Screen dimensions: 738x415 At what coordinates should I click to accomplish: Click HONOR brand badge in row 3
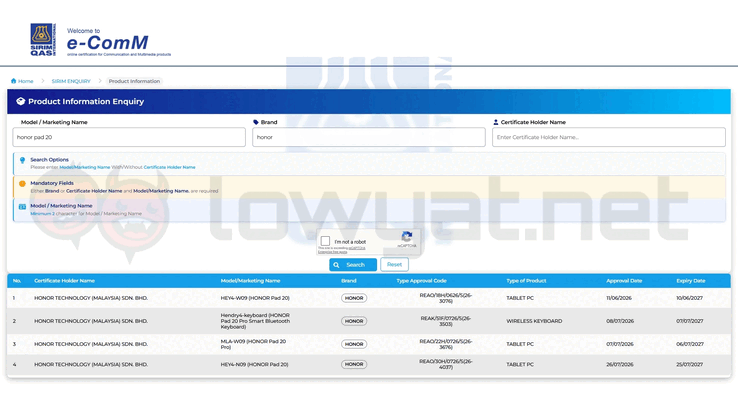(354, 344)
